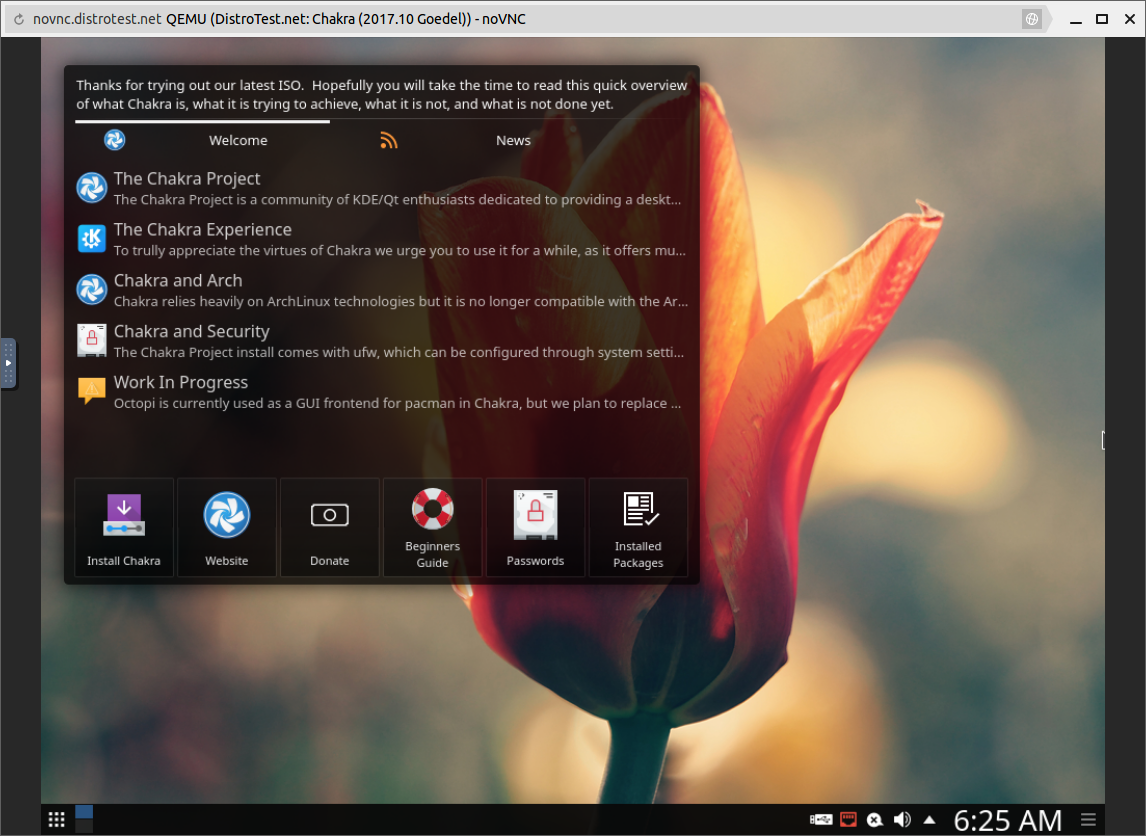Switch to the News tab
Viewport: 1146px width, 836px height.
[x=513, y=141]
